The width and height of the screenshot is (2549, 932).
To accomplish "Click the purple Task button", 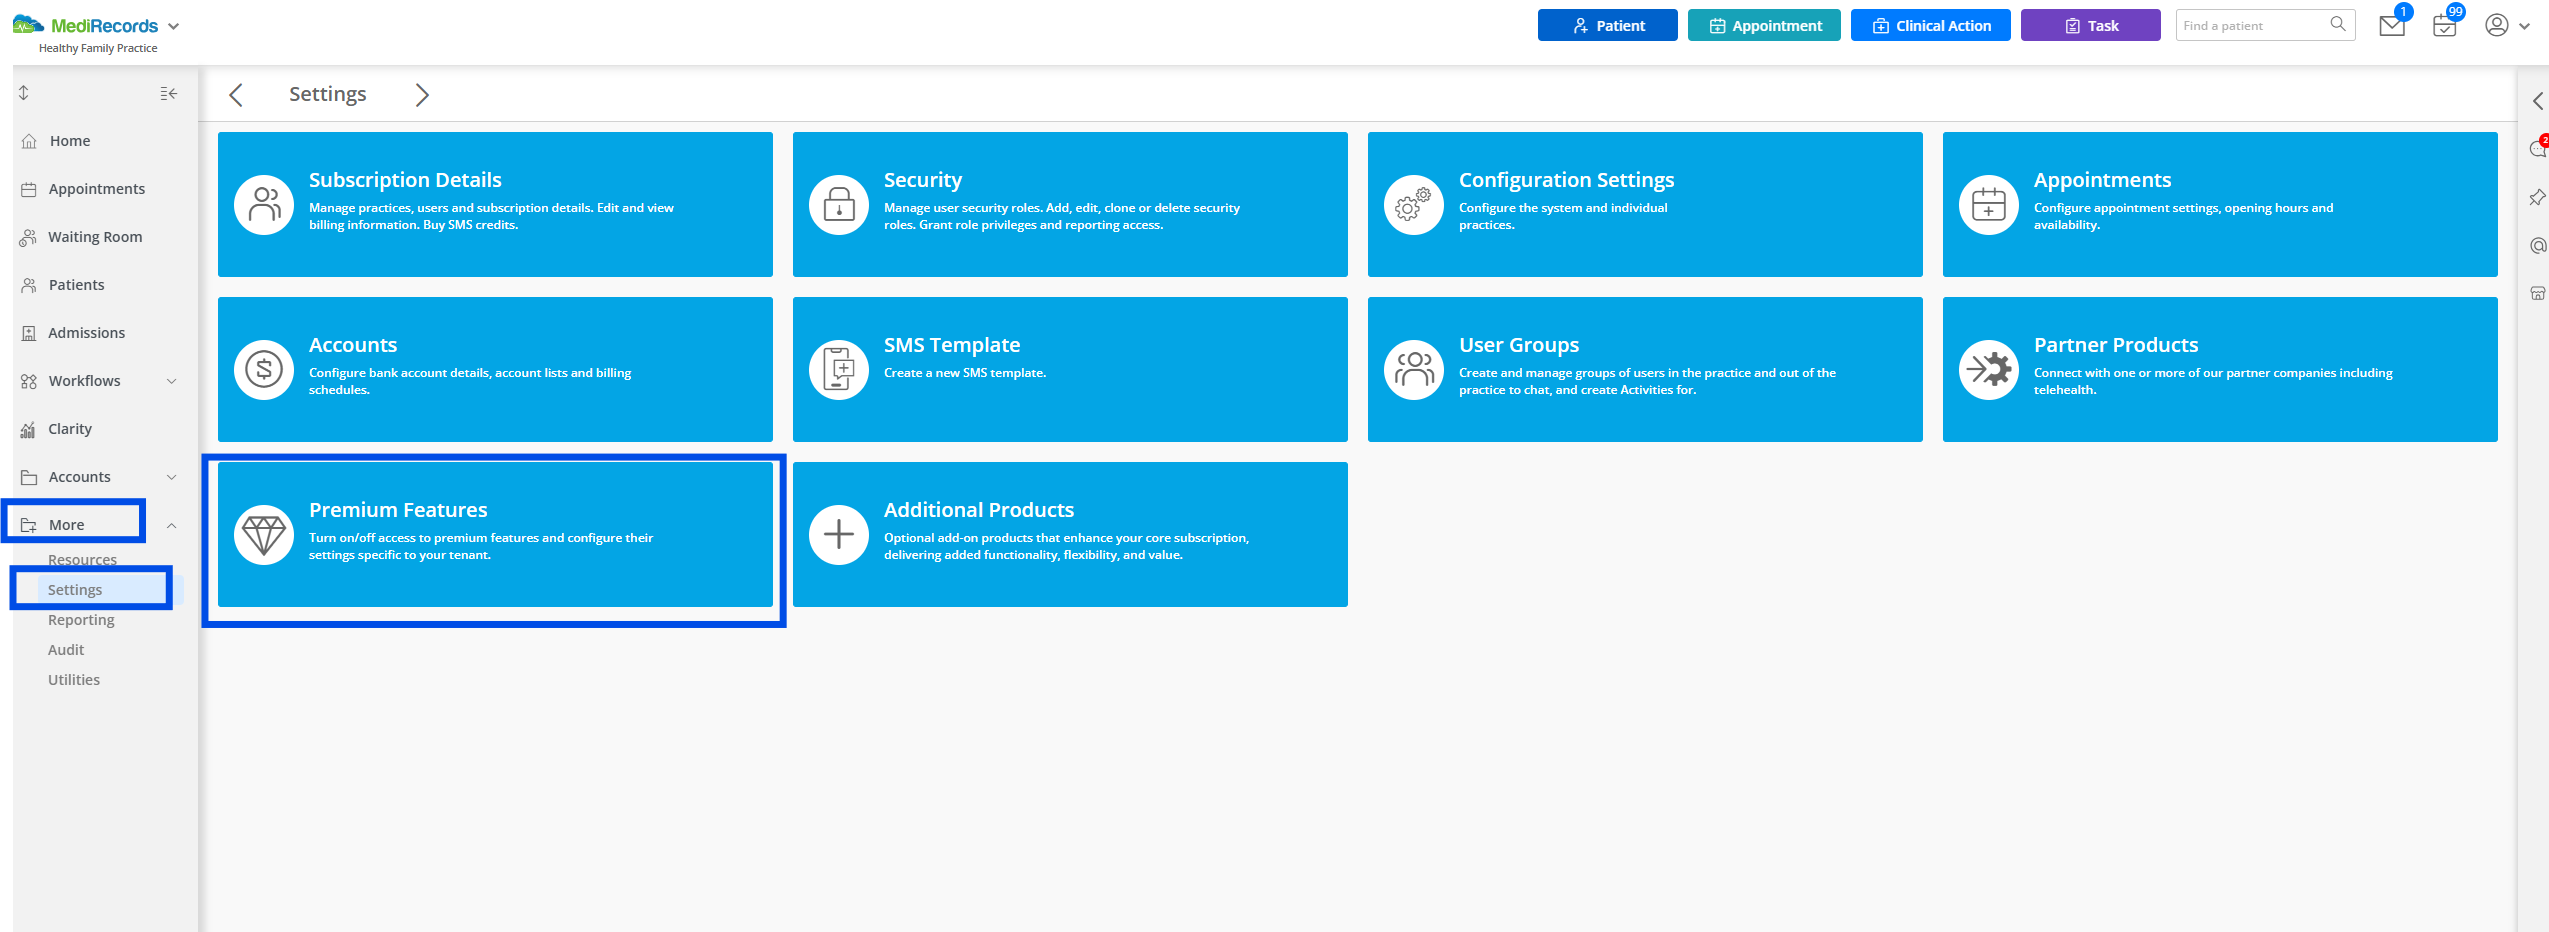I will click(2090, 26).
